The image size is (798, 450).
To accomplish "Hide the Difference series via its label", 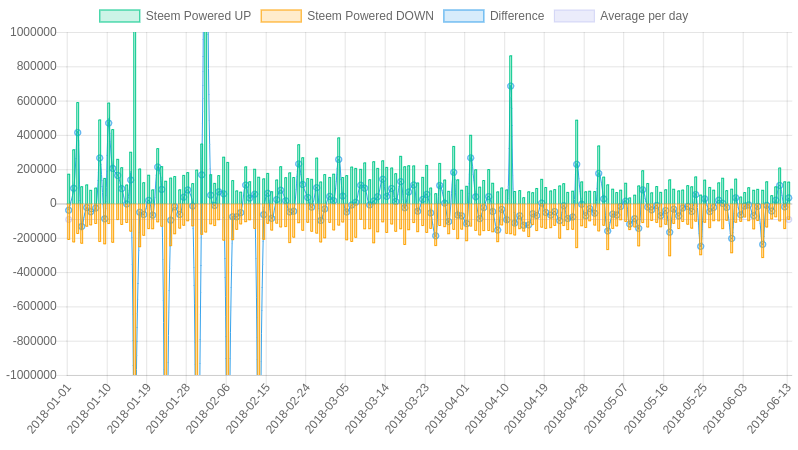I will pos(517,16).
